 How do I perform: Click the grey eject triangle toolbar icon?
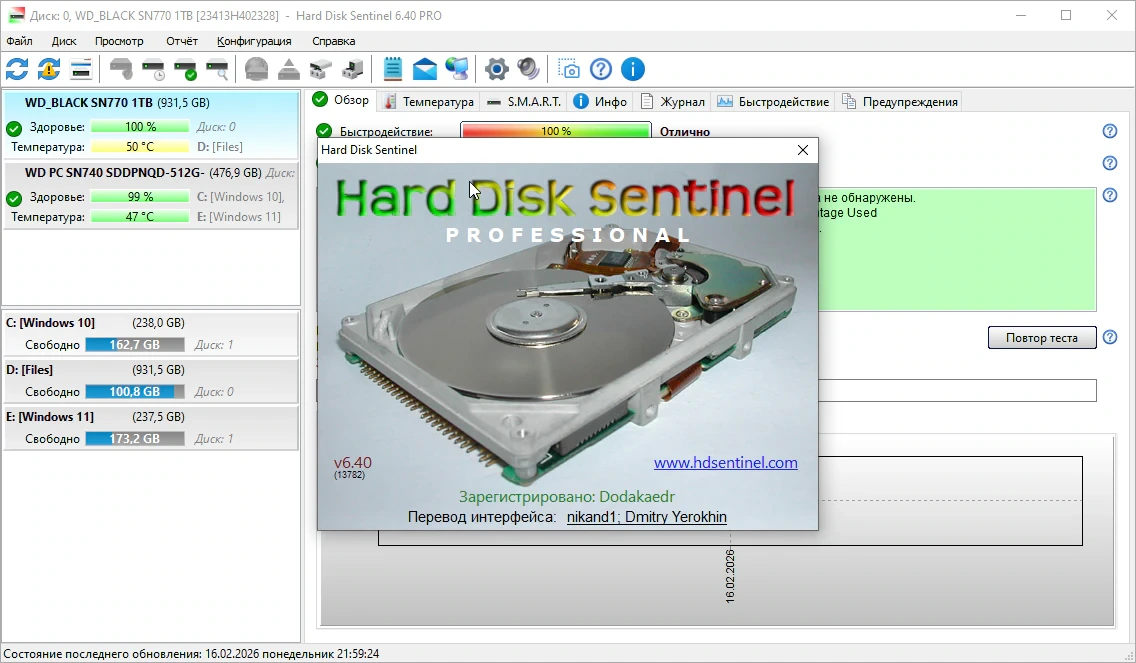pos(288,70)
